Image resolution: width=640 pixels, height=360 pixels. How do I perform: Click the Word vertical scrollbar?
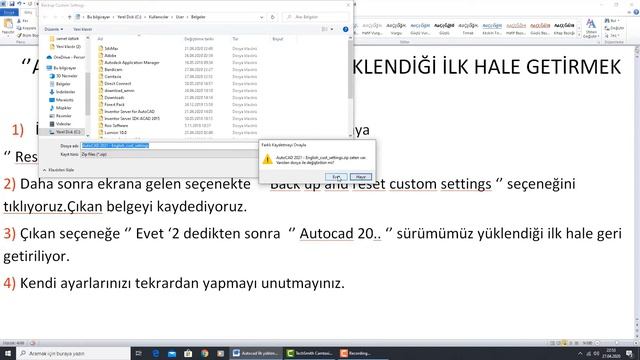tap(637, 192)
